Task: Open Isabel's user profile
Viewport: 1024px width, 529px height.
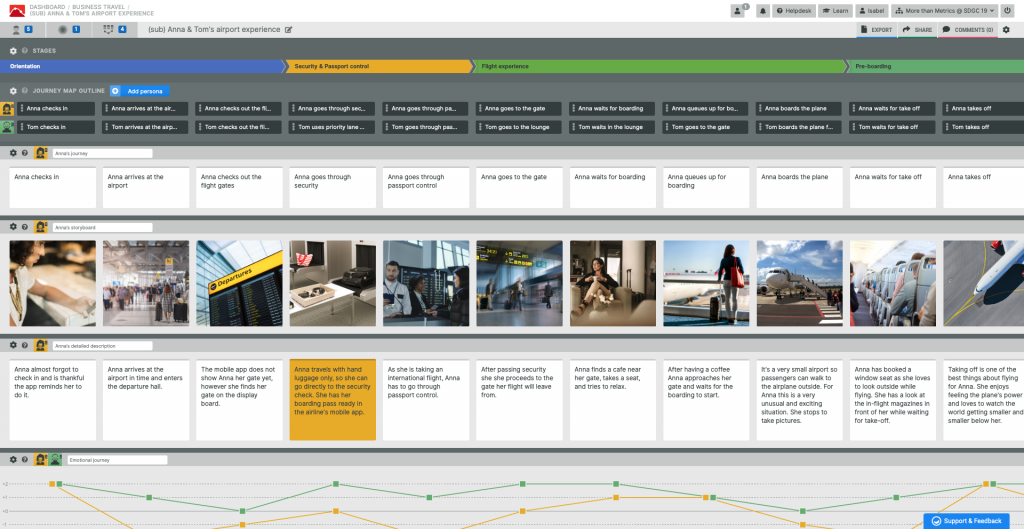Action: click(872, 10)
